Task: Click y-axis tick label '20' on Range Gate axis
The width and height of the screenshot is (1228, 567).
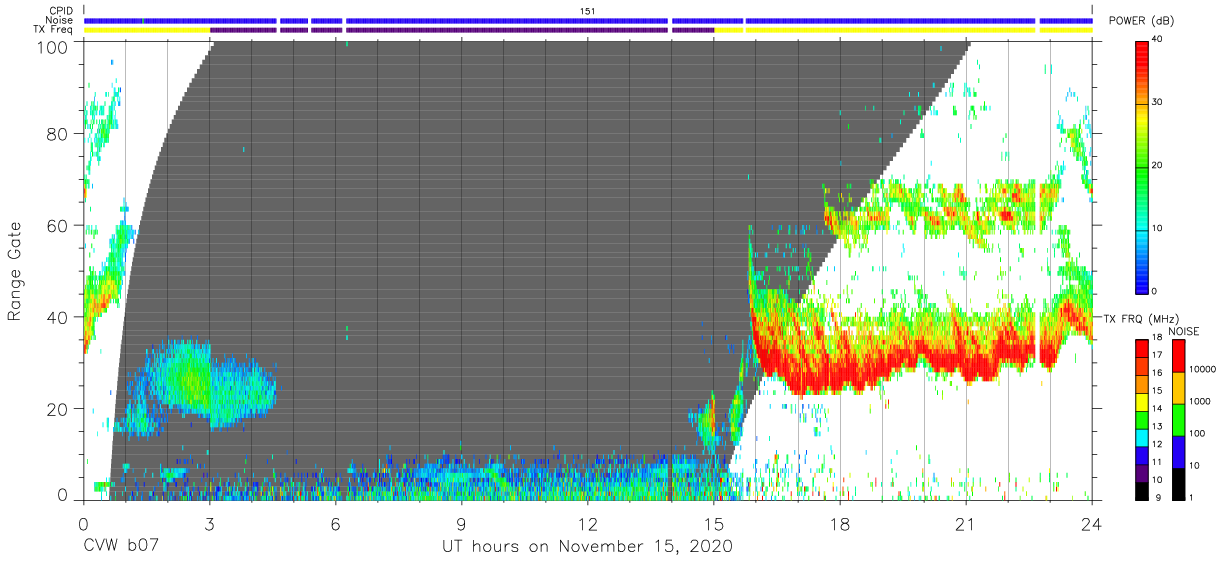Action: point(58,408)
